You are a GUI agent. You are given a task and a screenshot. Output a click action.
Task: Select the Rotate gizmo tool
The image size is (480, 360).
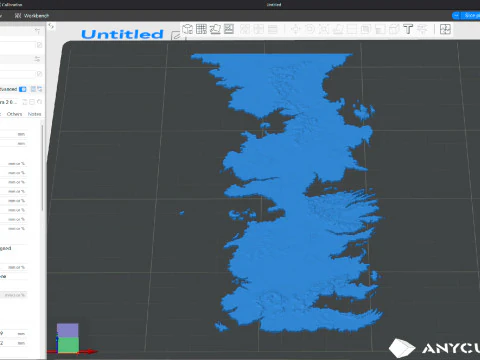click(310, 29)
